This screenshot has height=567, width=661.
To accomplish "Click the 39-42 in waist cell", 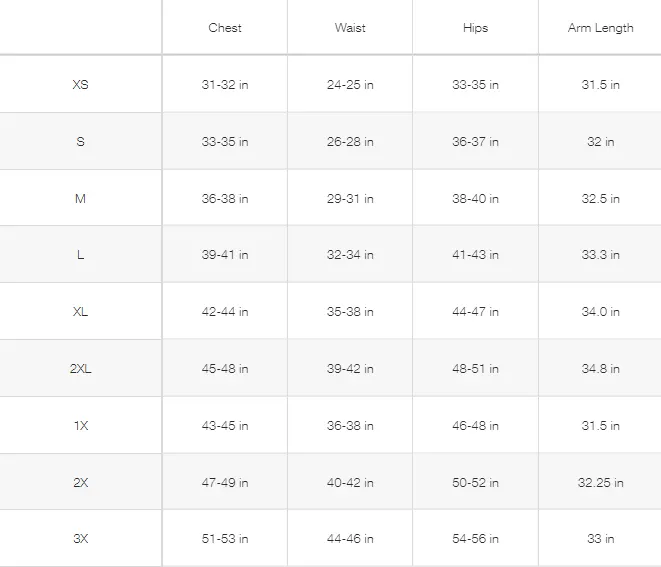I will pos(350,369).
